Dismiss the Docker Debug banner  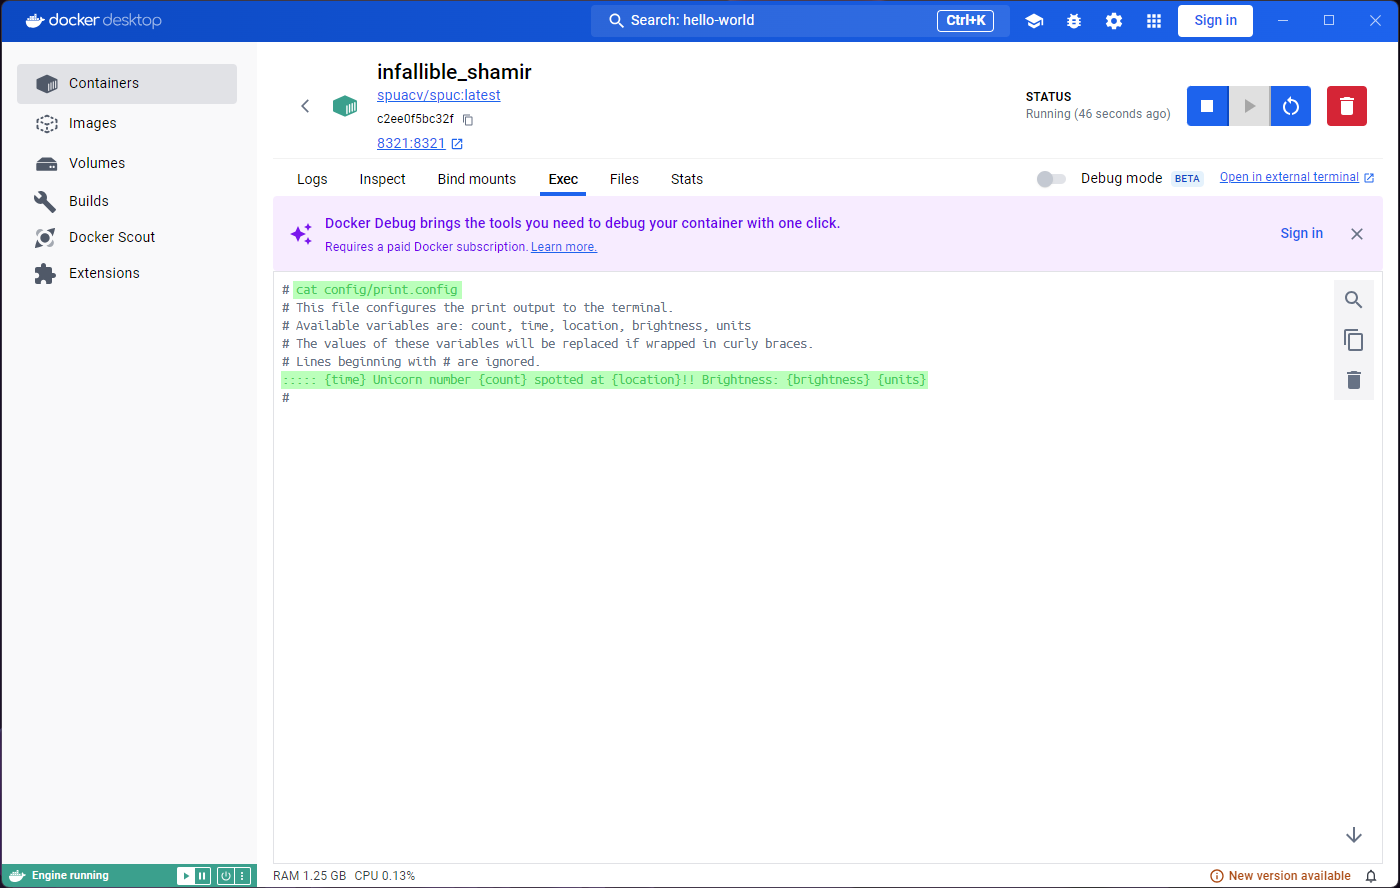tap(1357, 234)
